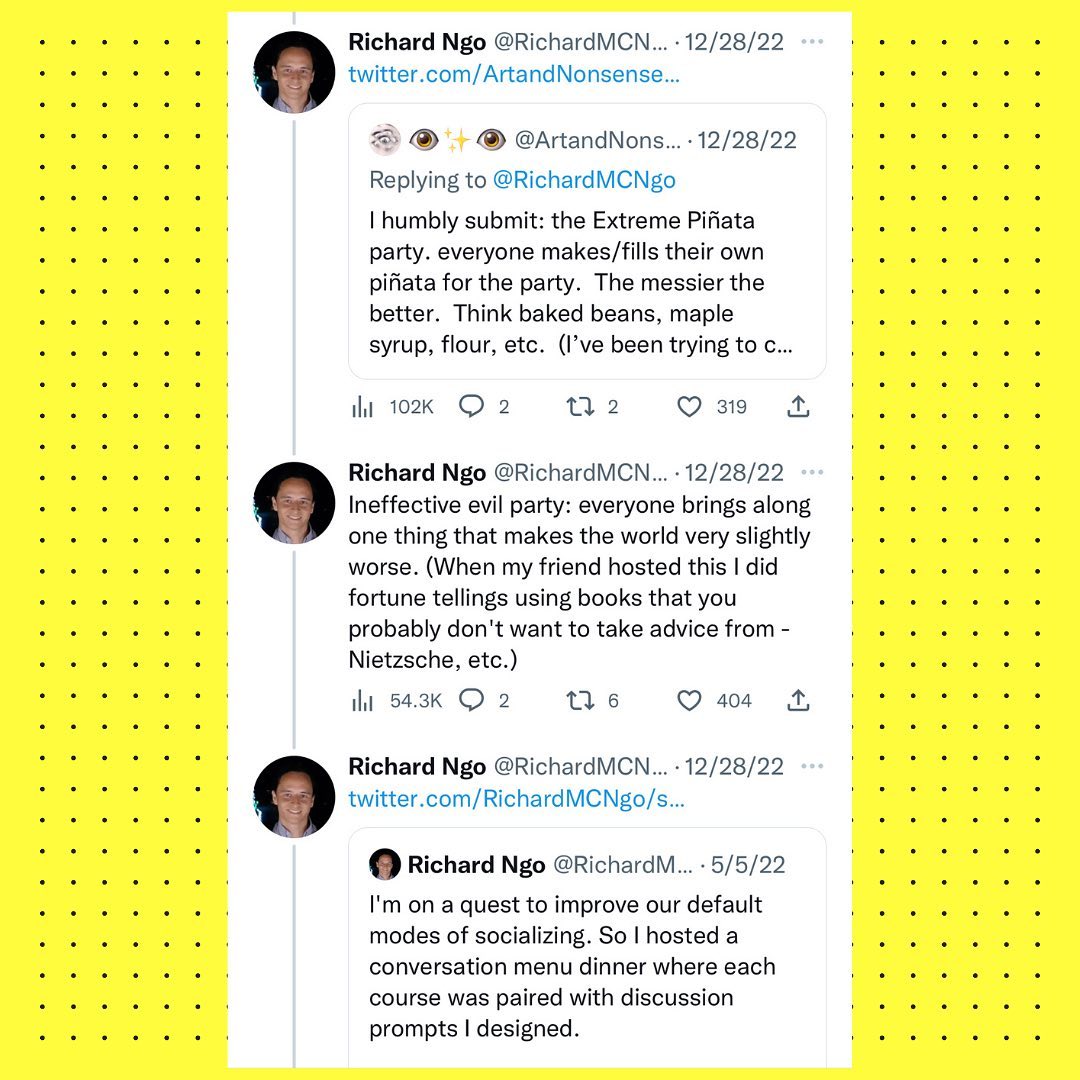Open more options on the first tweet
The height and width of the screenshot is (1080, 1080).
click(813, 42)
